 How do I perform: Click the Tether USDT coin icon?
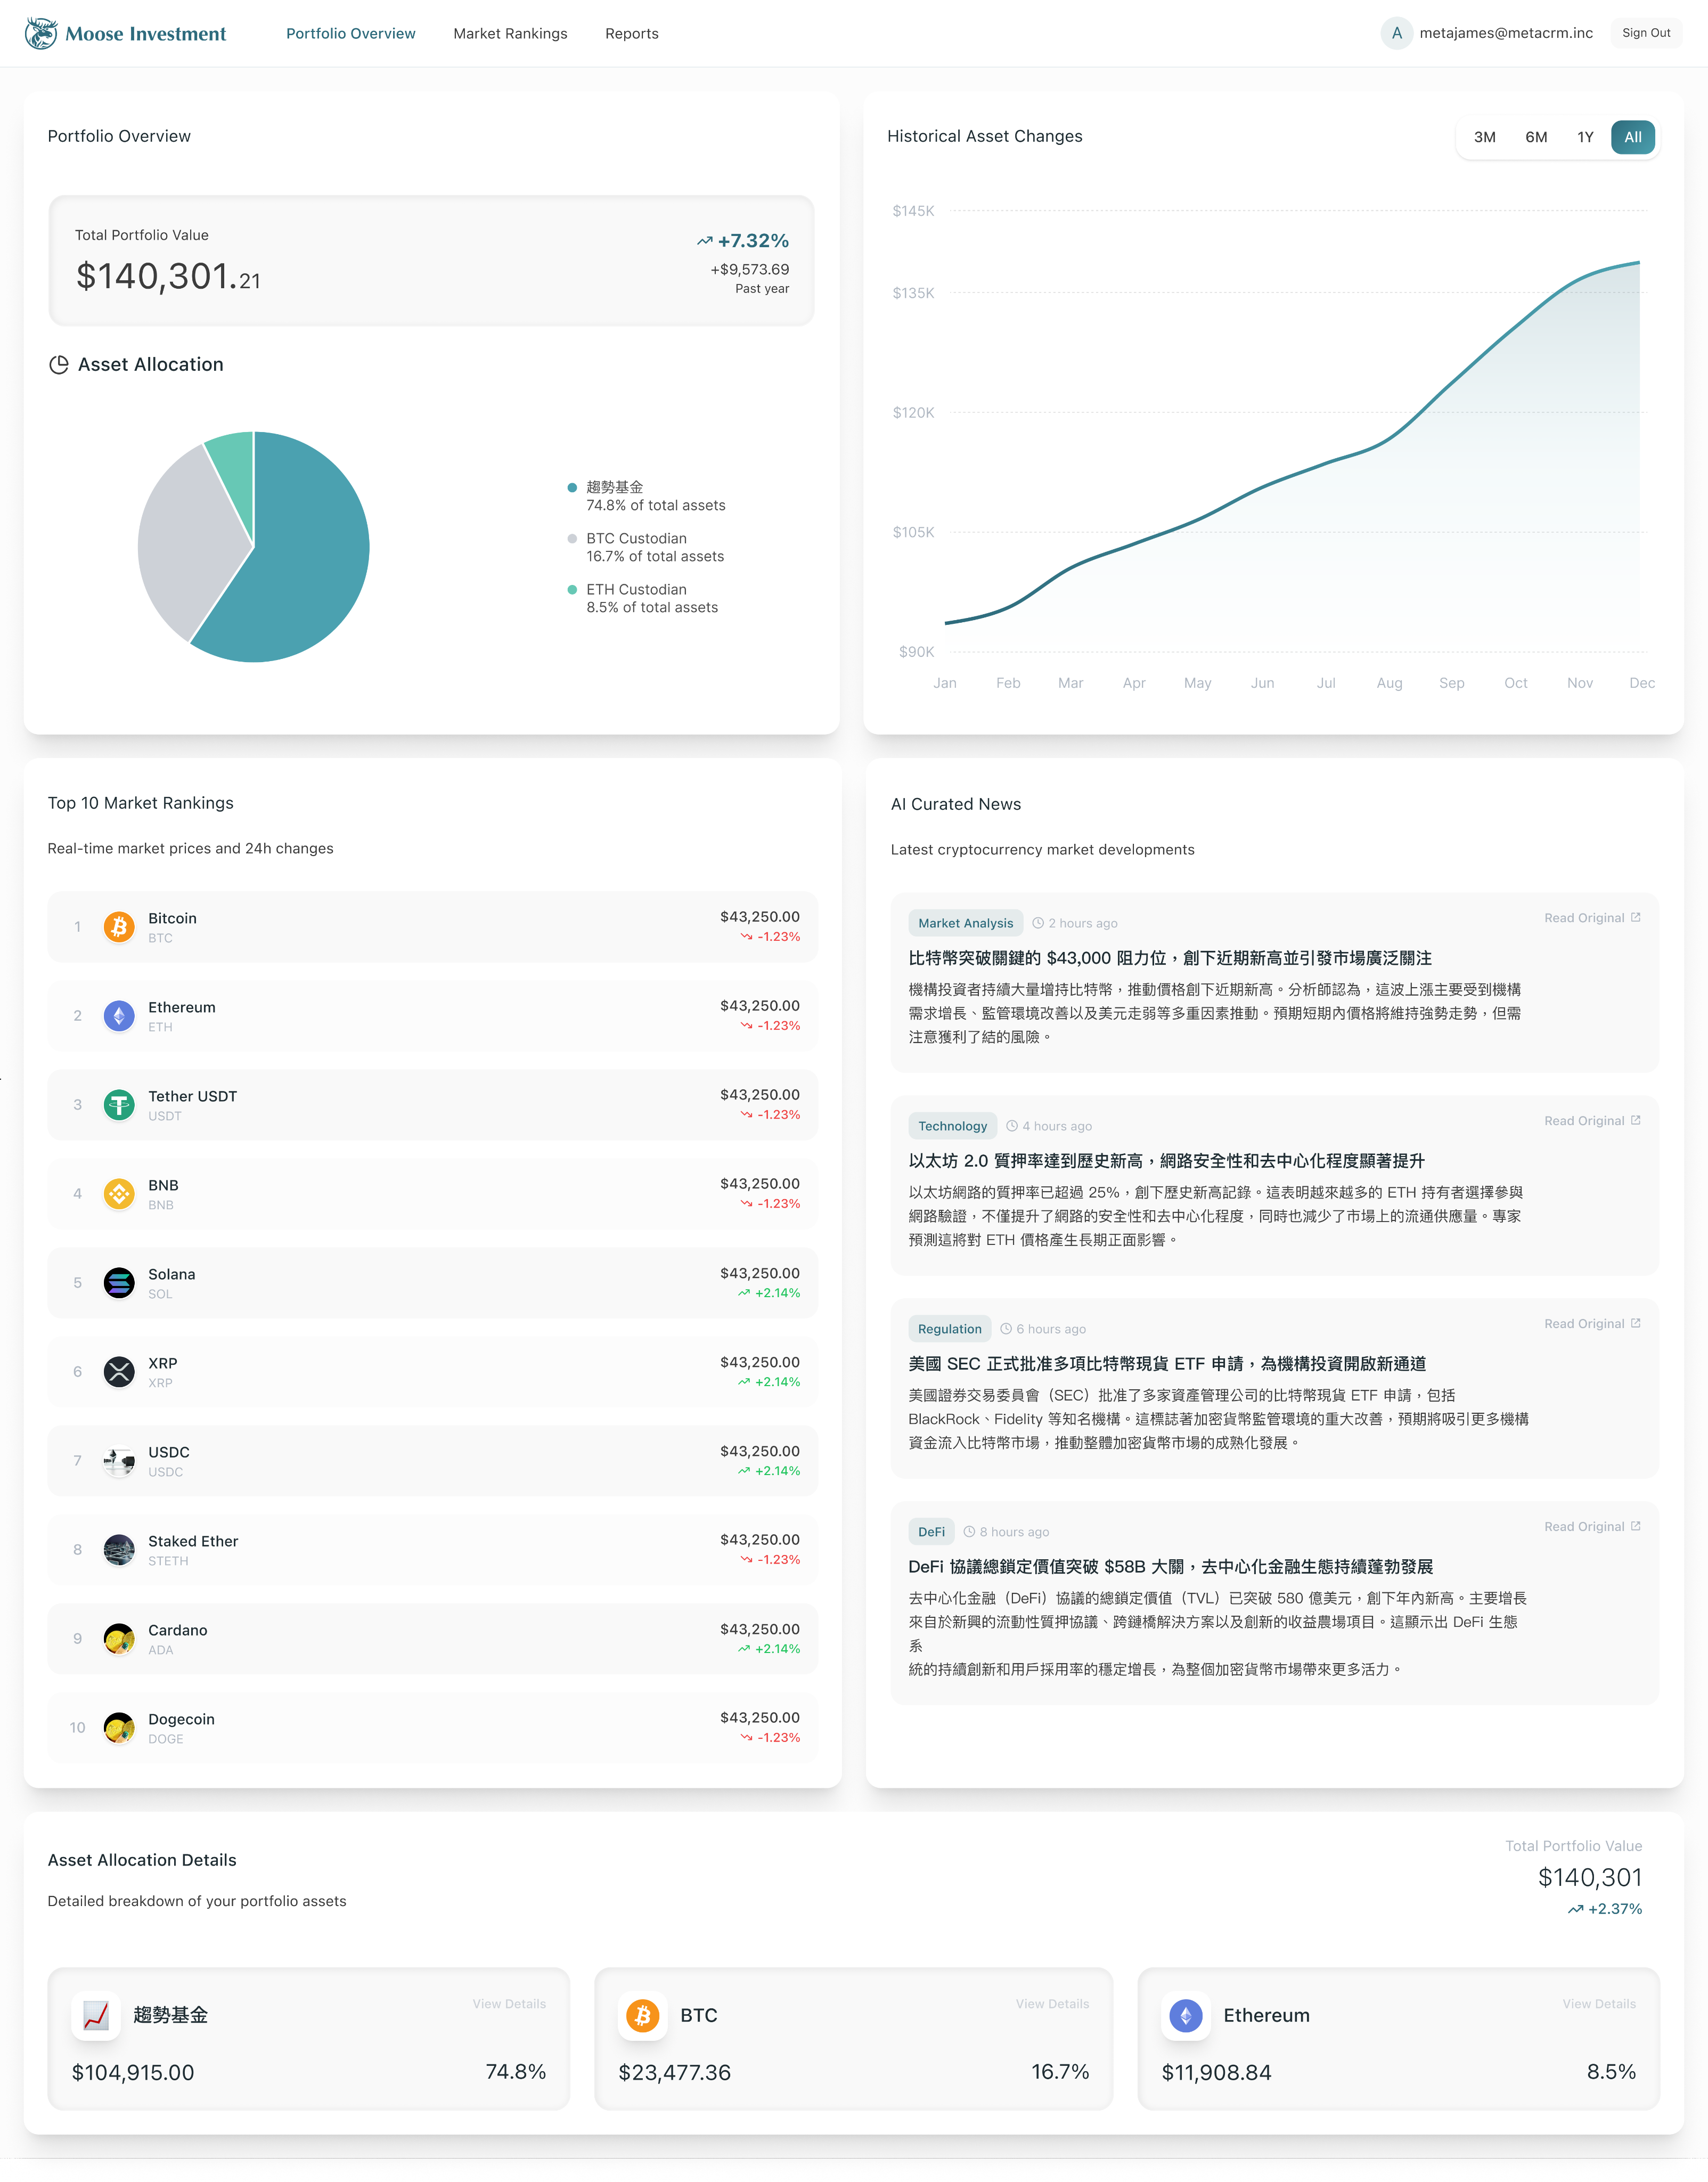[119, 1105]
